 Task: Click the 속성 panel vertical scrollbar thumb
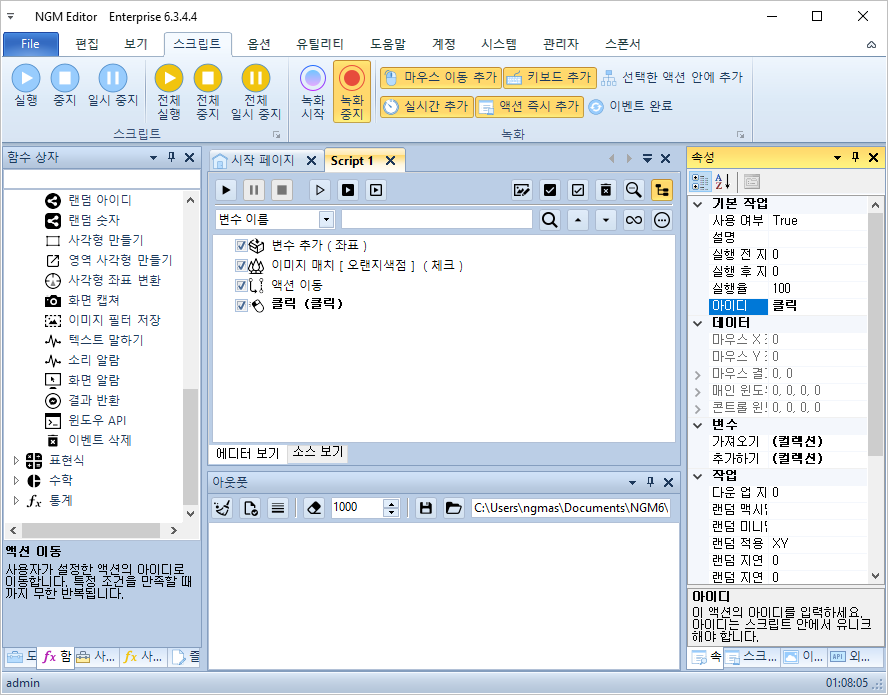tap(875, 334)
